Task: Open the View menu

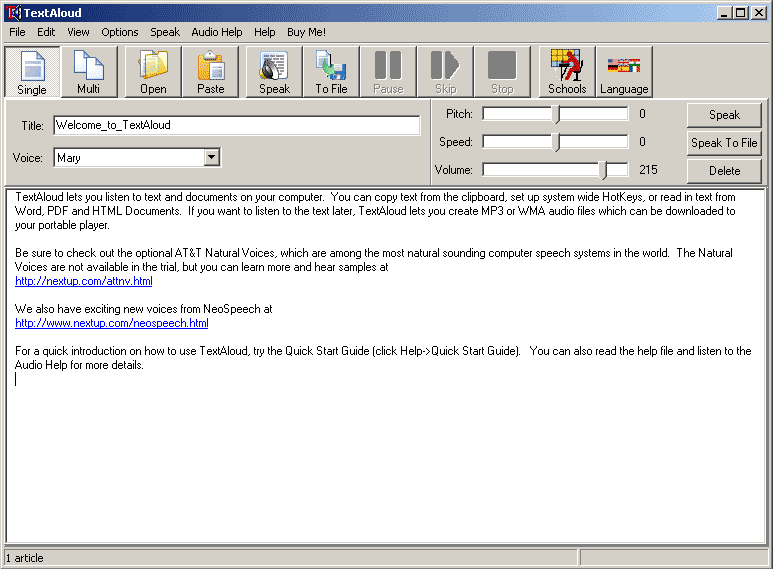Action: (x=78, y=32)
